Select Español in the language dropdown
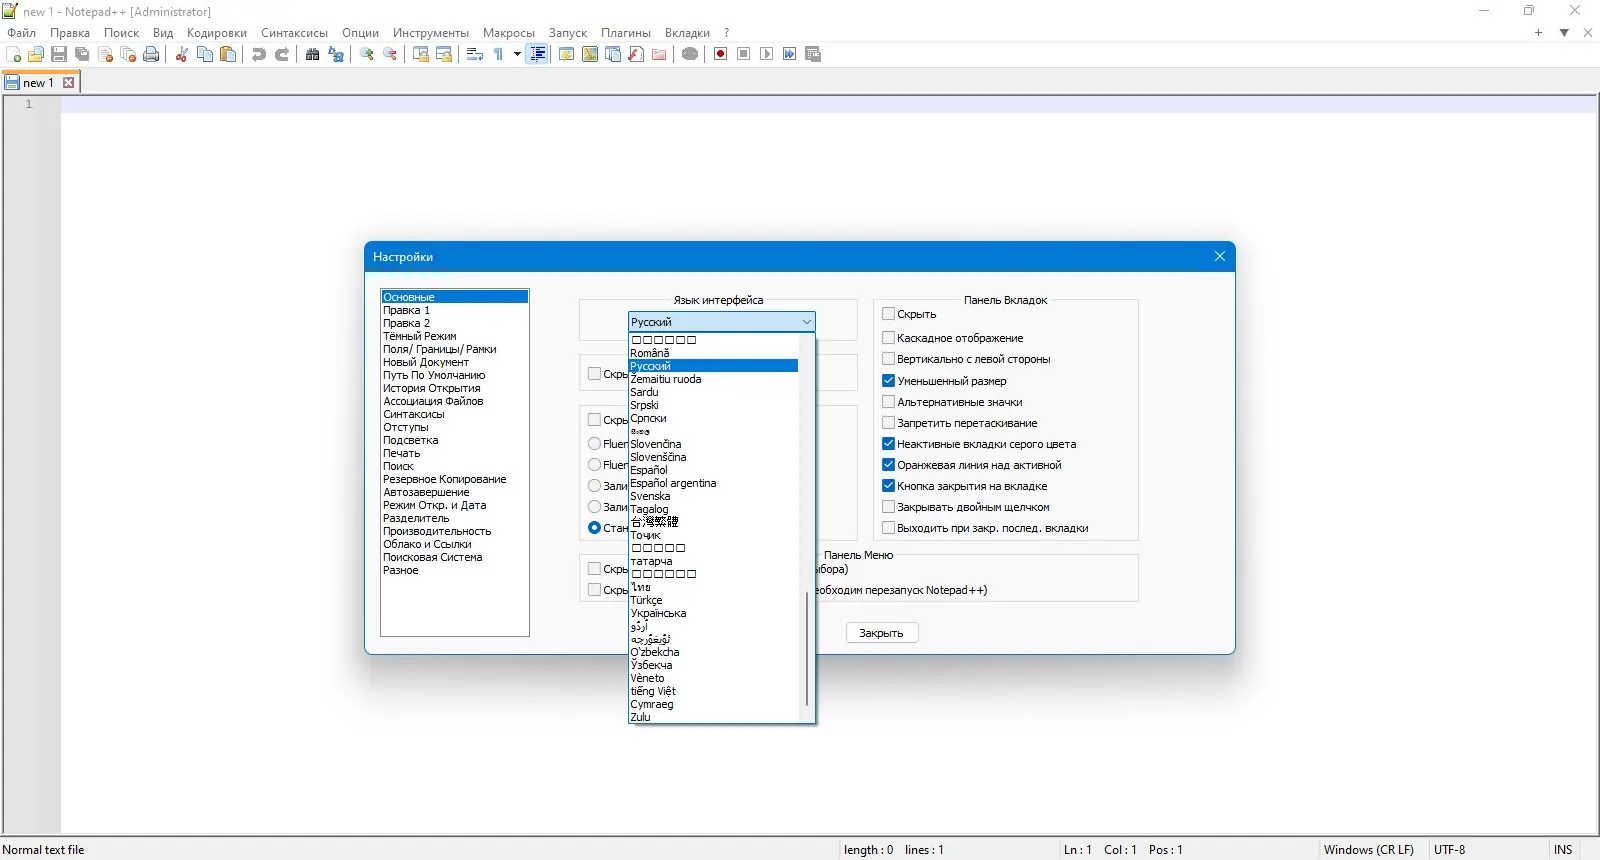Screen dimensions: 1600x860 pyautogui.click(x=649, y=470)
